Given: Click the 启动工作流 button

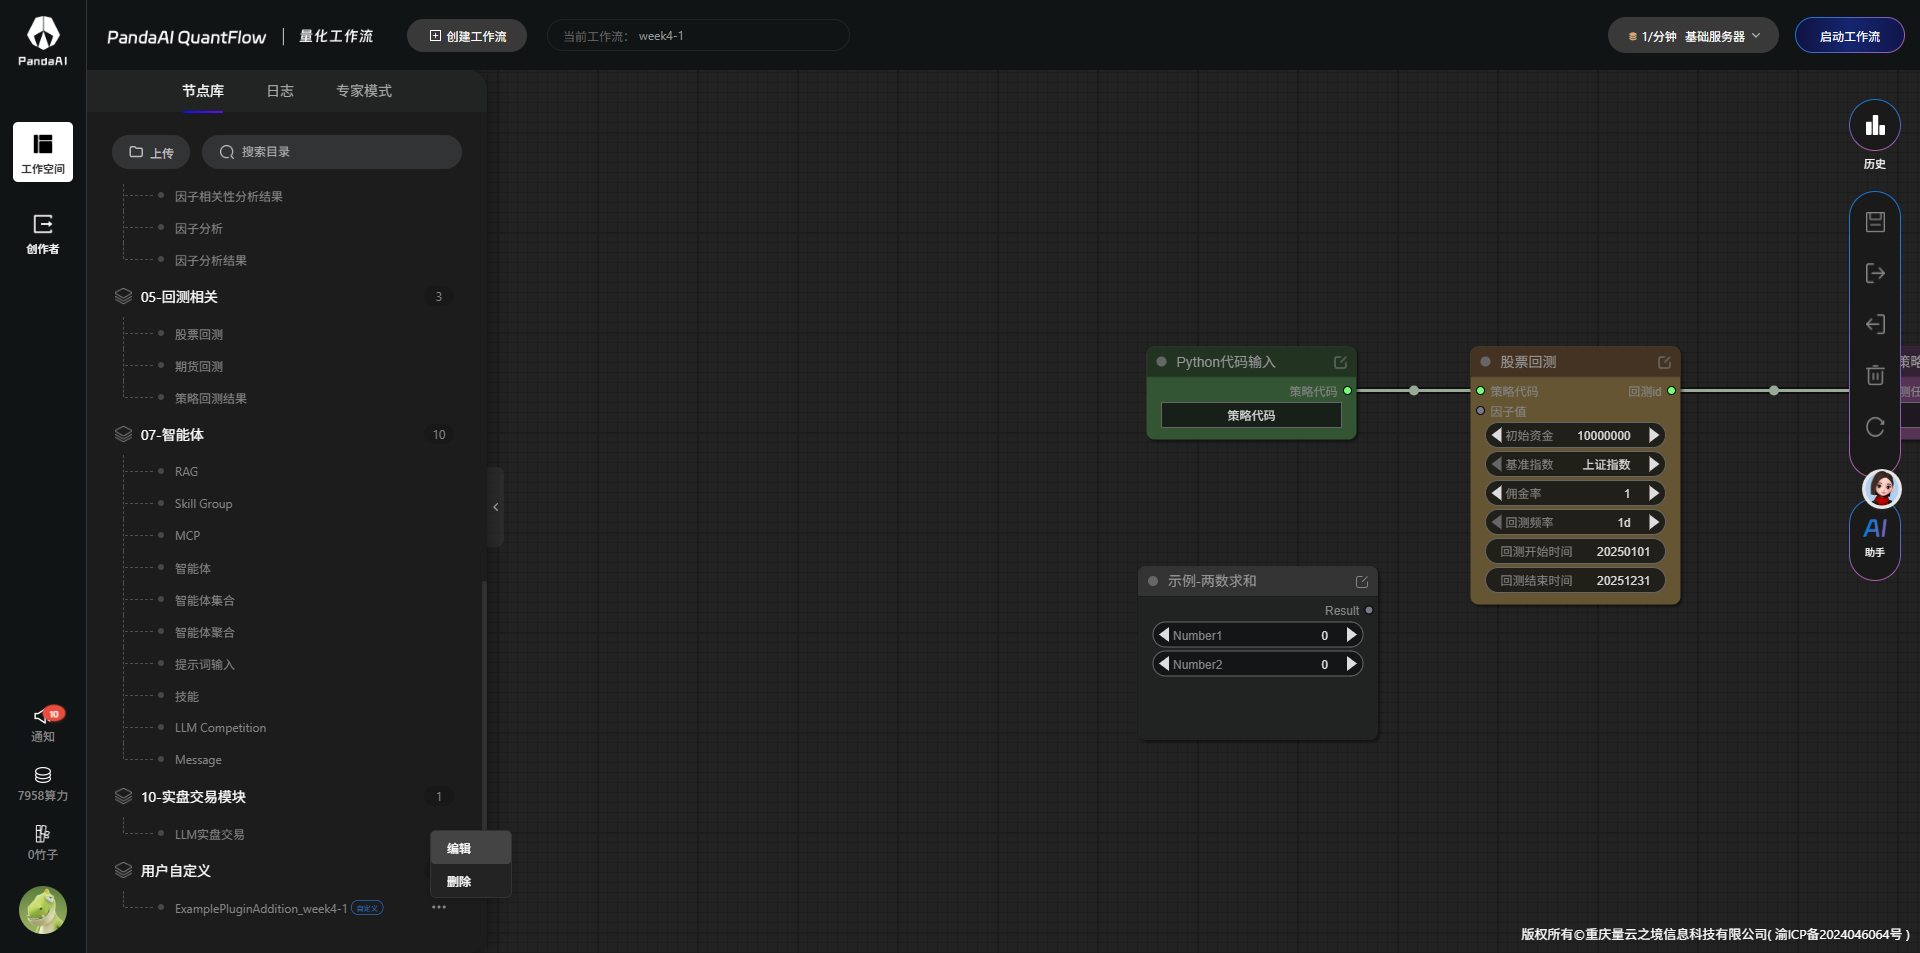Looking at the screenshot, I should [1849, 36].
